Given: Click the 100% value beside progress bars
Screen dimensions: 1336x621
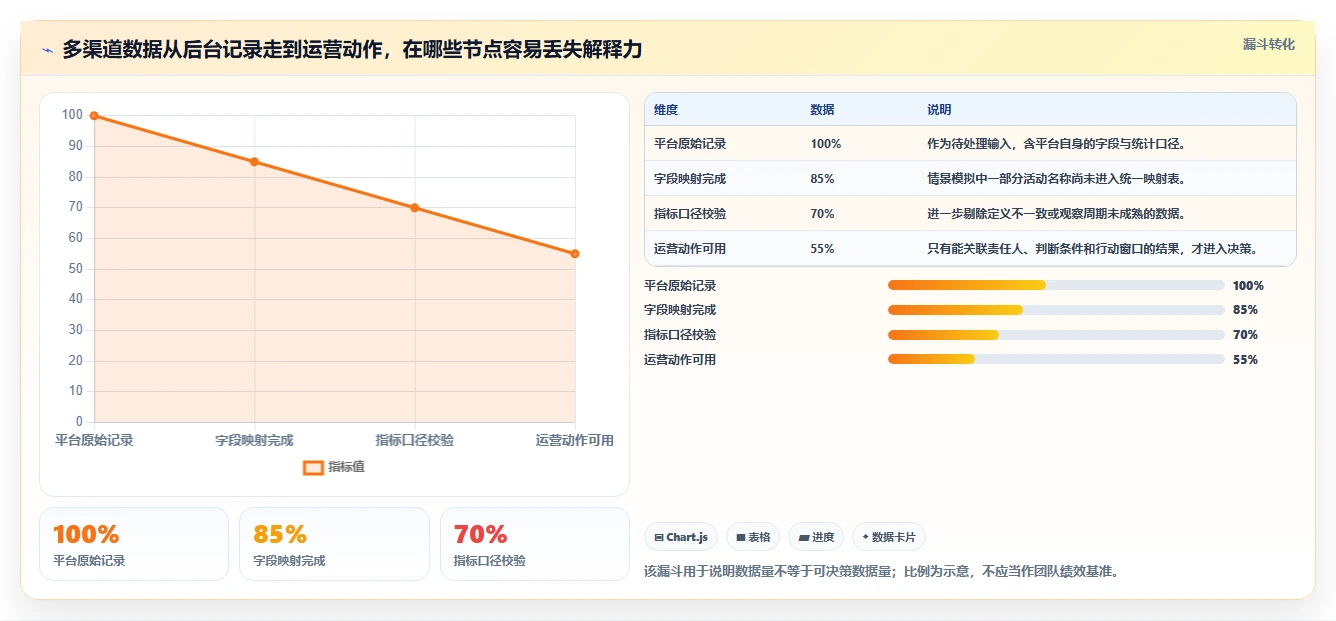Looking at the screenshot, I should [1248, 285].
